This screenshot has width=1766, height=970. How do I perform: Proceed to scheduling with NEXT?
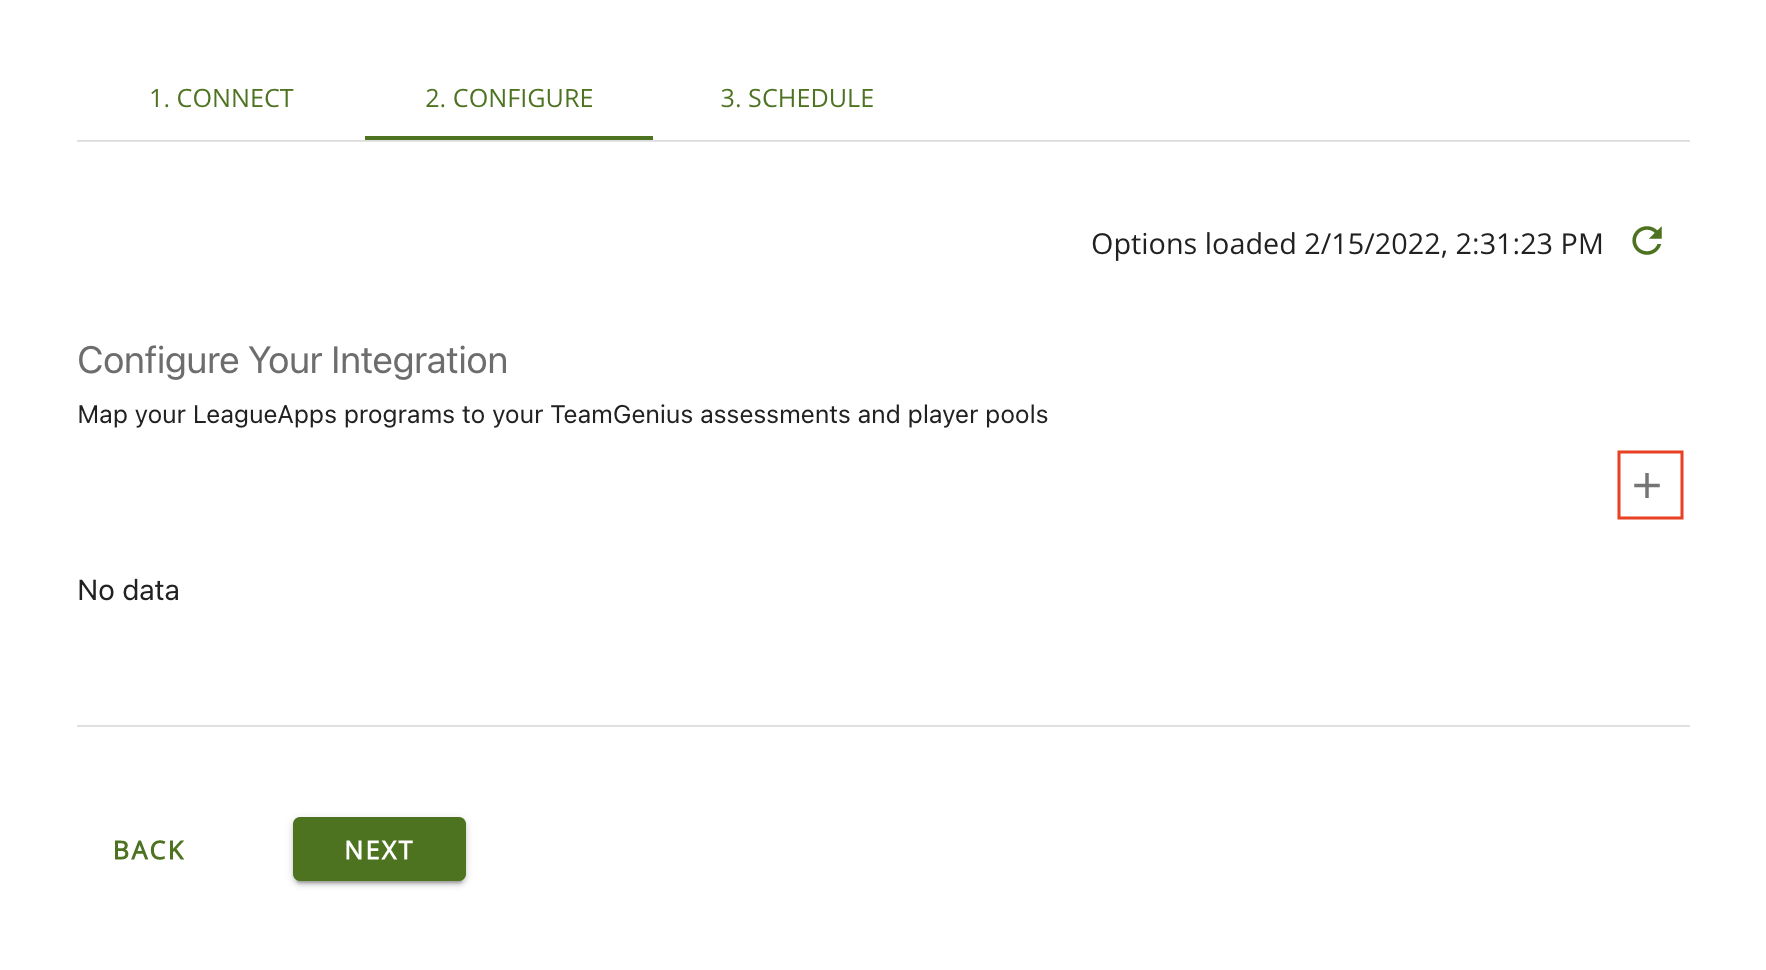(379, 849)
